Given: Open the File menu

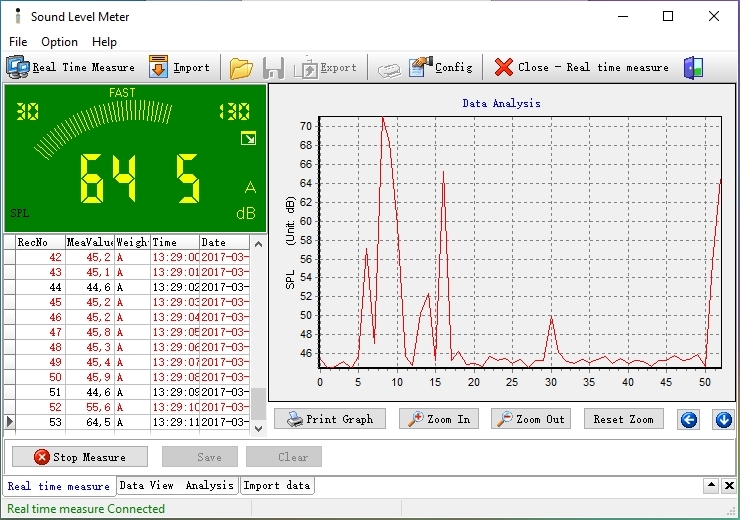Looking at the screenshot, I should [x=18, y=42].
